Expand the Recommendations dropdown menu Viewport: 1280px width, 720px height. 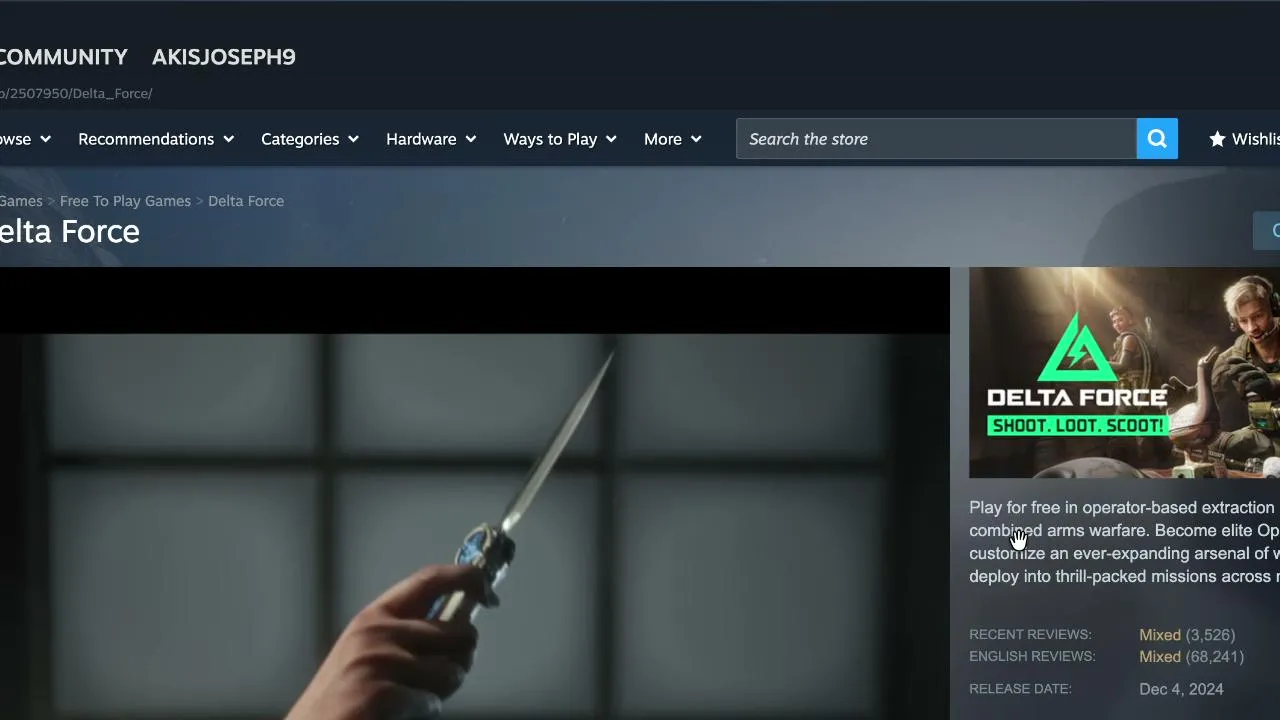(156, 139)
